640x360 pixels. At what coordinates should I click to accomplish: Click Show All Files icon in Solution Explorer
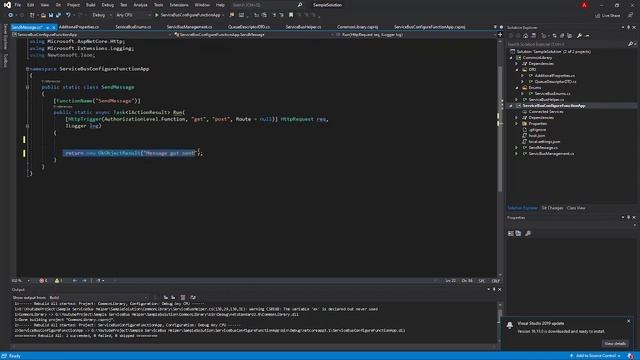570,36
